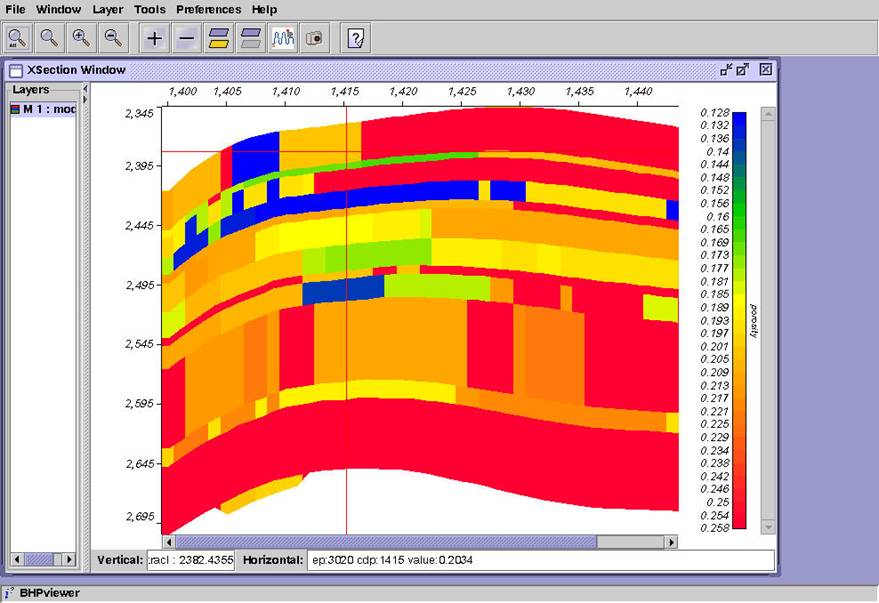879x603 pixels.
Task: Open the Layer menu
Action: click(x=108, y=10)
